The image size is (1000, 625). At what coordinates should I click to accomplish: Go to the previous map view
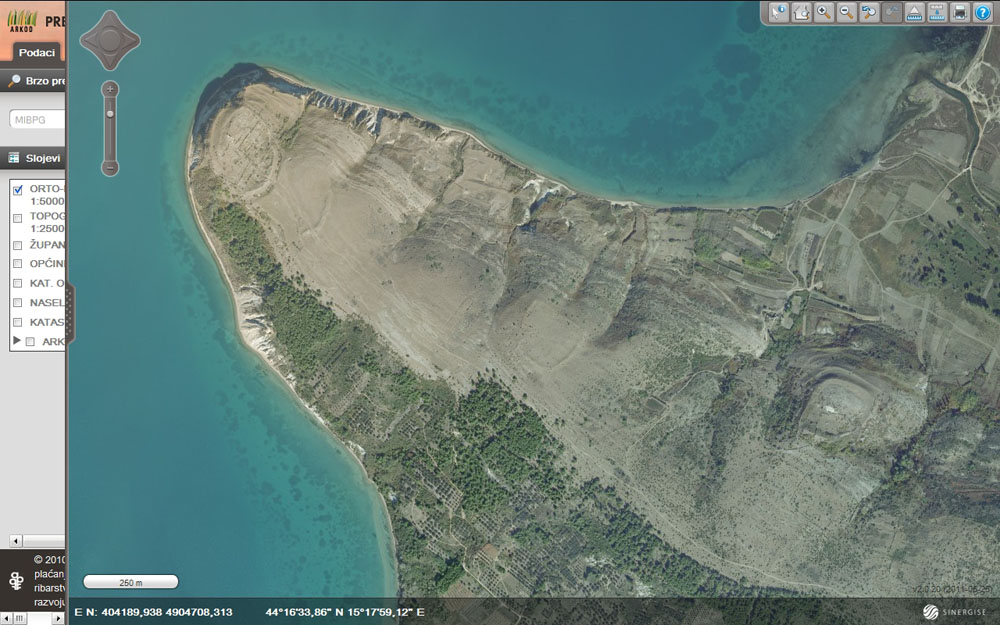coord(870,12)
